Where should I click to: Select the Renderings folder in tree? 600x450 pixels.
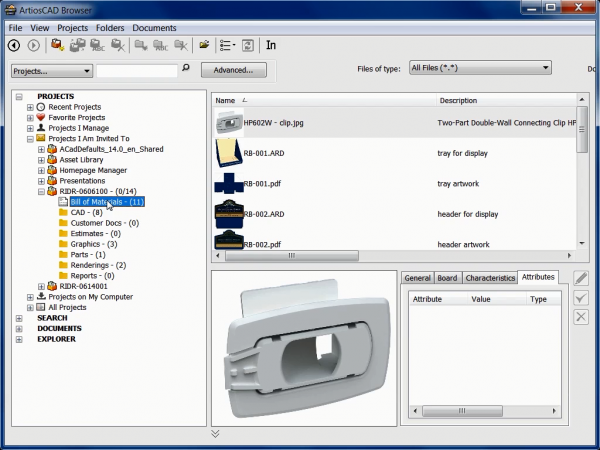tap(91, 265)
